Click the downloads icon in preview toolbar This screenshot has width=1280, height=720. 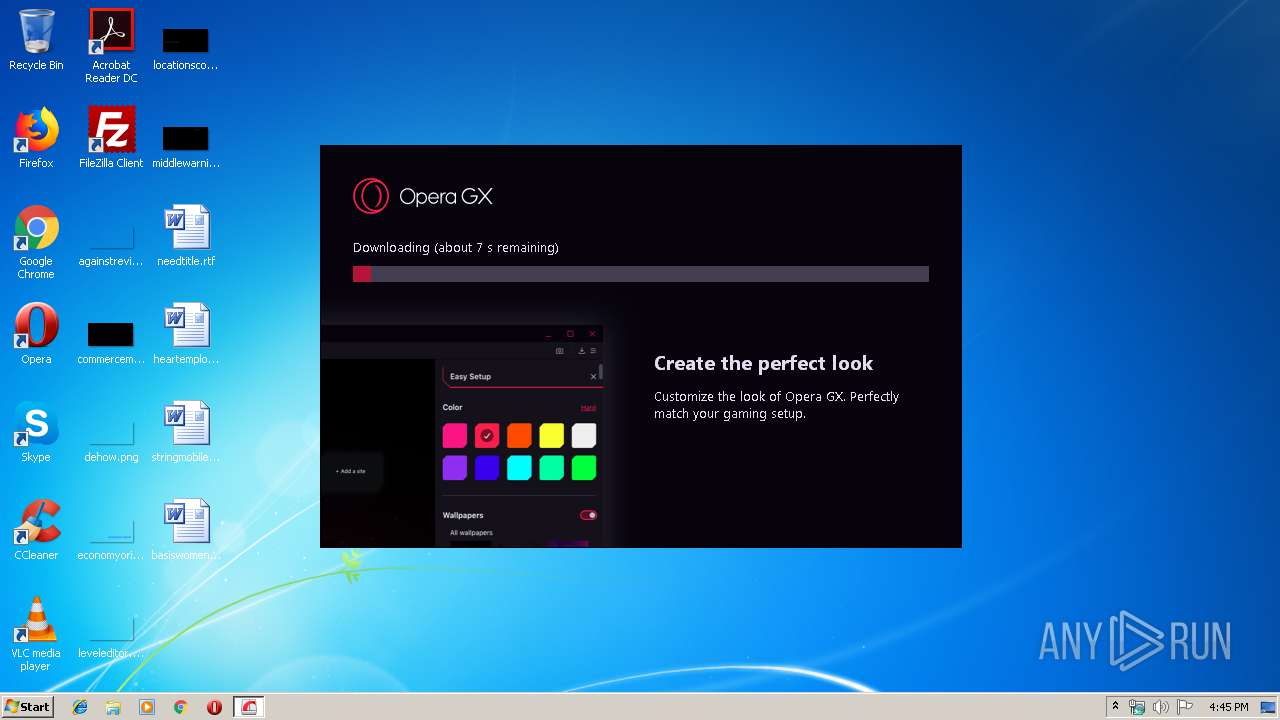click(582, 351)
